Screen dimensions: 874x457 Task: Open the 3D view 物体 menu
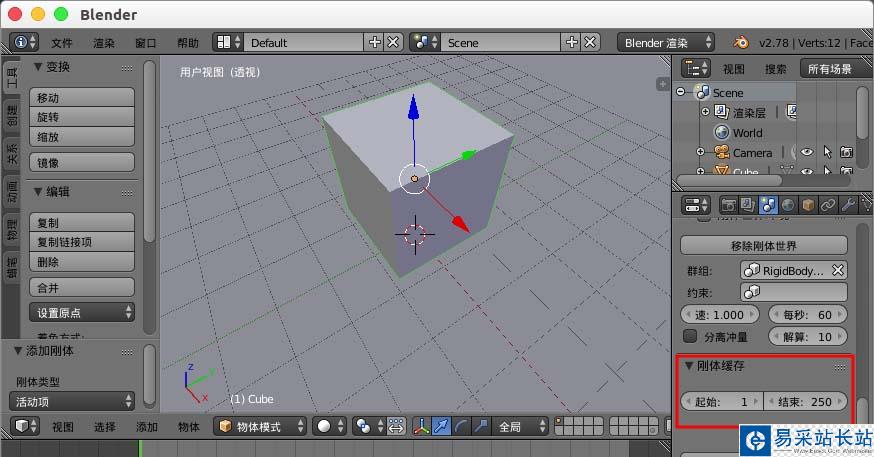tap(189, 427)
